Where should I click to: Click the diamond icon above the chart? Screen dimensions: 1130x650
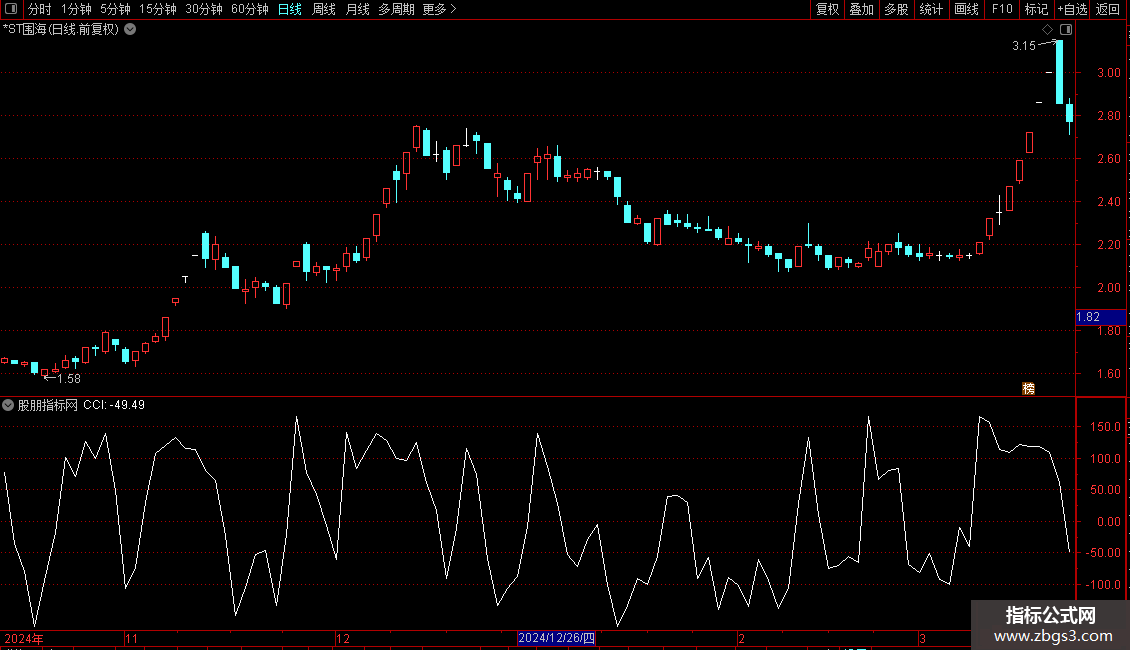pos(1047,30)
